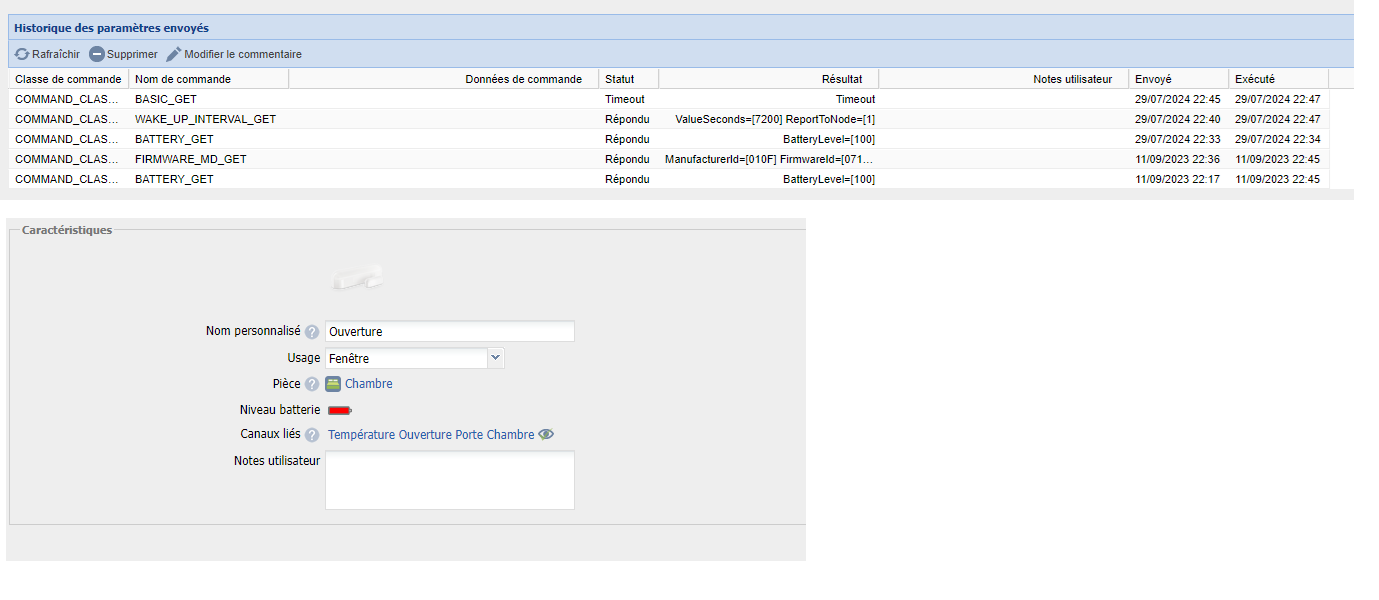Click the Nom personnalisé text field
Image resolution: width=1379 pixels, height=600 pixels.
coord(450,332)
